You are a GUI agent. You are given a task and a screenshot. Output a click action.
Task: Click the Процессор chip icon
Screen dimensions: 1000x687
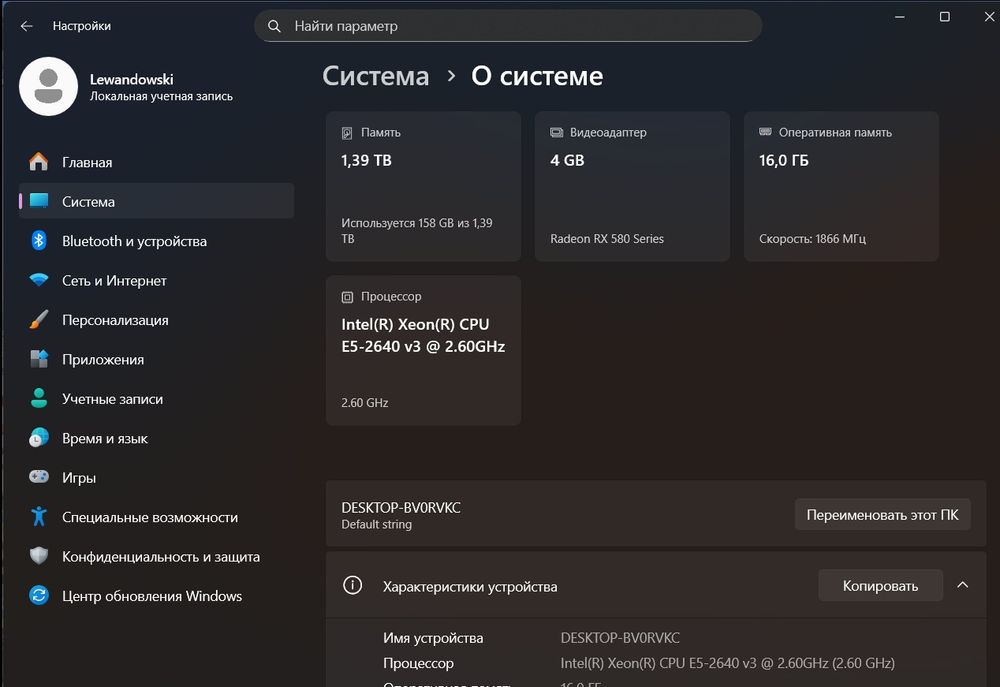347,297
